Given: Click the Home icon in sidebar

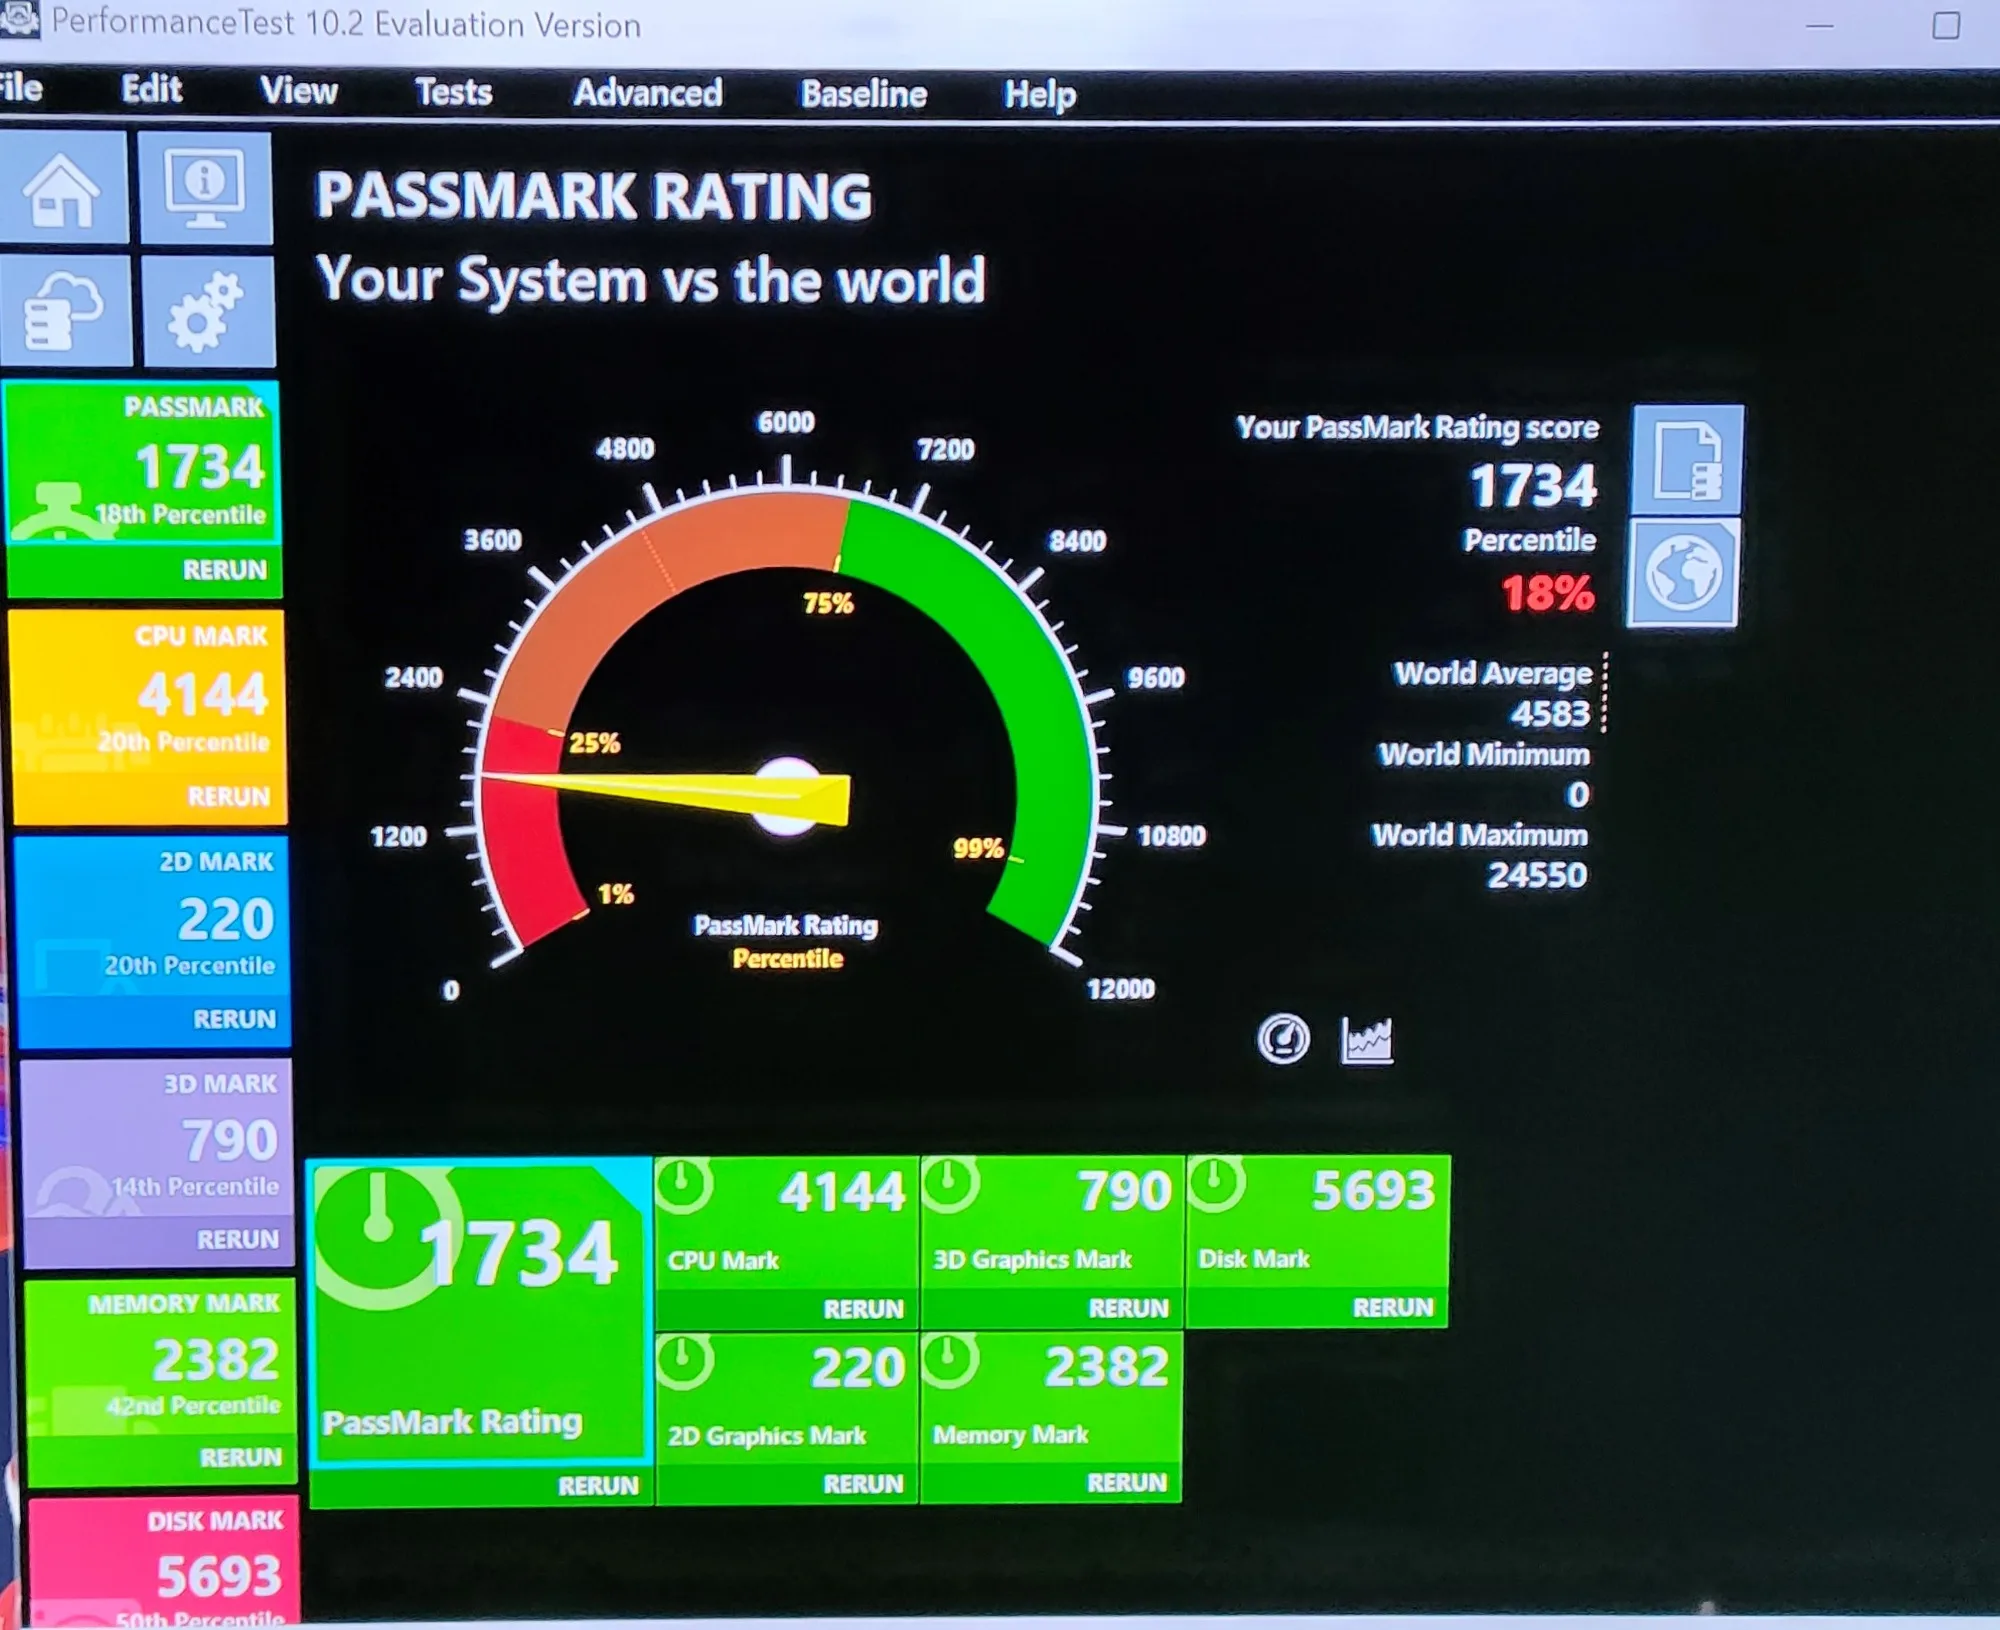Looking at the screenshot, I should pos(63,189).
